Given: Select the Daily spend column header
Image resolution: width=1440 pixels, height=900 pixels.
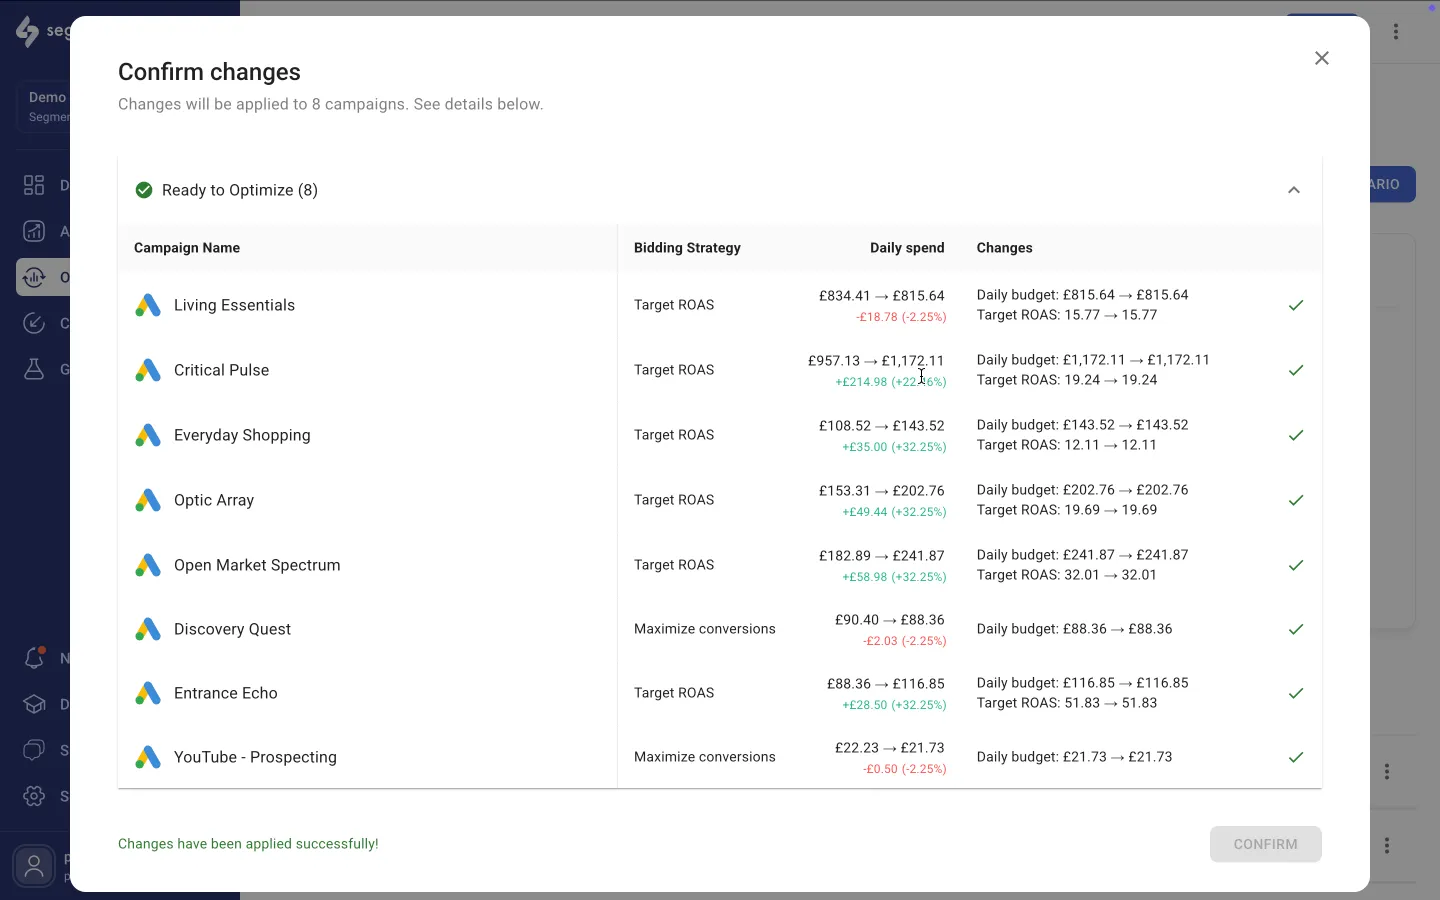Looking at the screenshot, I should [x=907, y=248].
